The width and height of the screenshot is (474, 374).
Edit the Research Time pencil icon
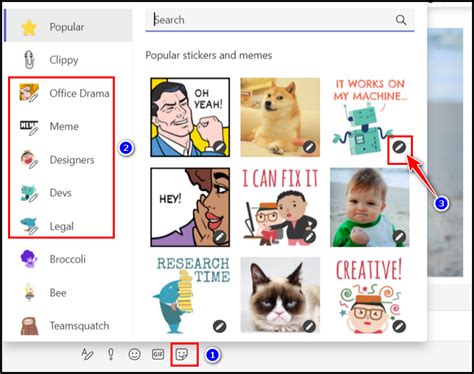click(x=220, y=326)
